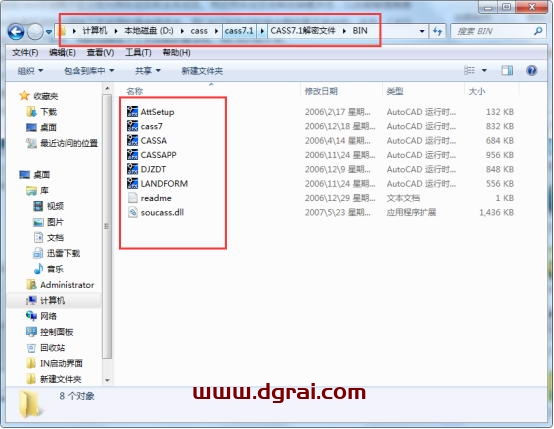Click 新建文件夹 button
Image resolution: width=554 pixels, height=429 pixels.
point(202,71)
